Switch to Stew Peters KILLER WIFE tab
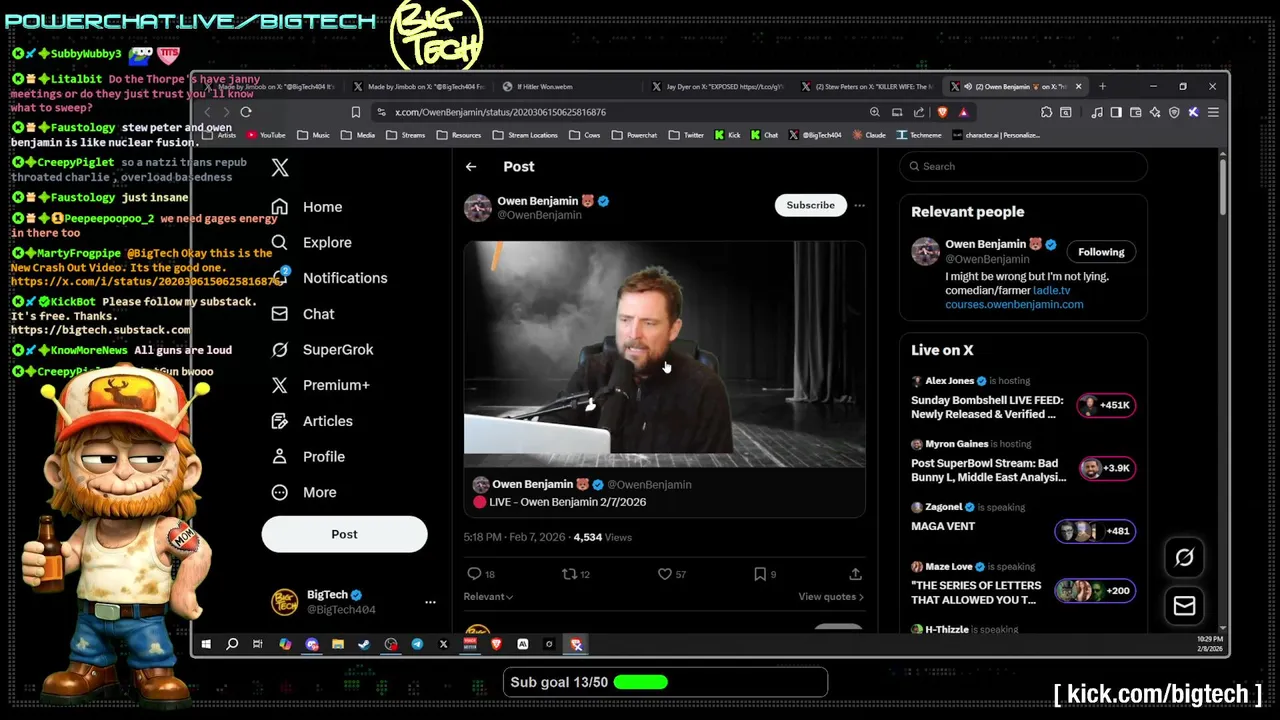Viewport: 1280px width, 720px height. (868, 87)
